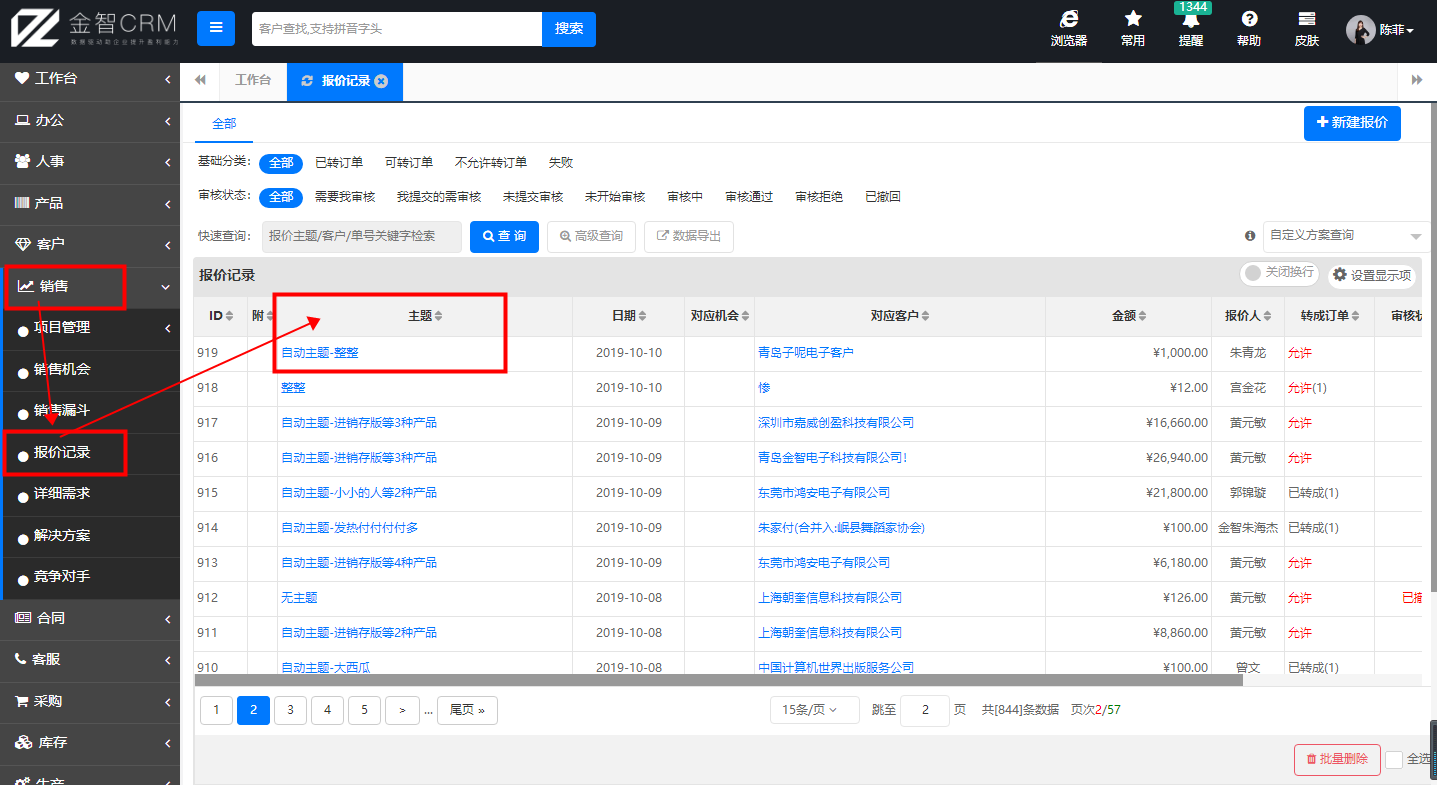Sort table by ID column arrows
Viewport: 1437px width, 785px height.
click(229, 316)
